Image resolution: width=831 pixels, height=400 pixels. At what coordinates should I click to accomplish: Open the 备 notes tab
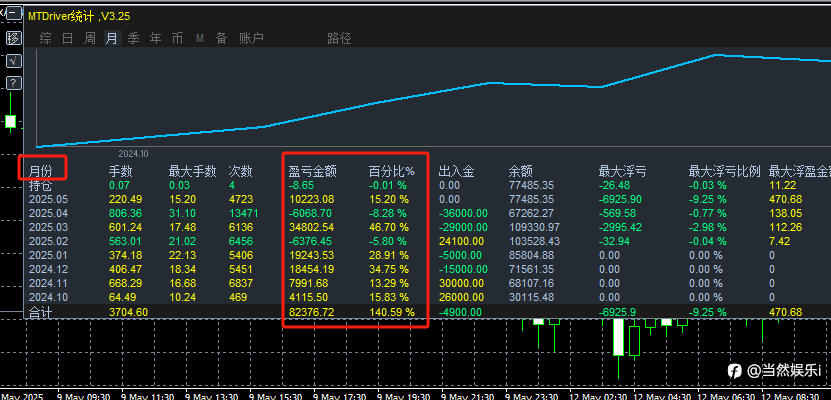point(221,39)
